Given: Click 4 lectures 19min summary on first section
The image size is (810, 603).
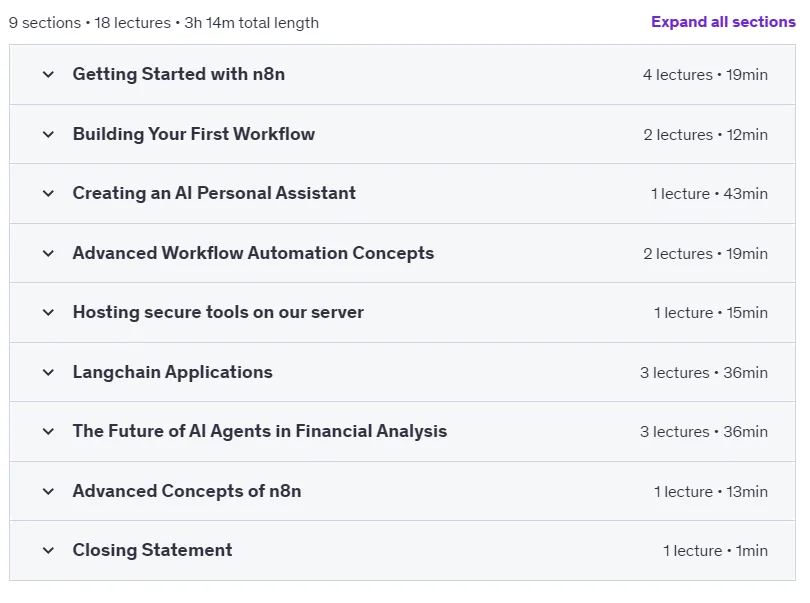Looking at the screenshot, I should 705,75.
